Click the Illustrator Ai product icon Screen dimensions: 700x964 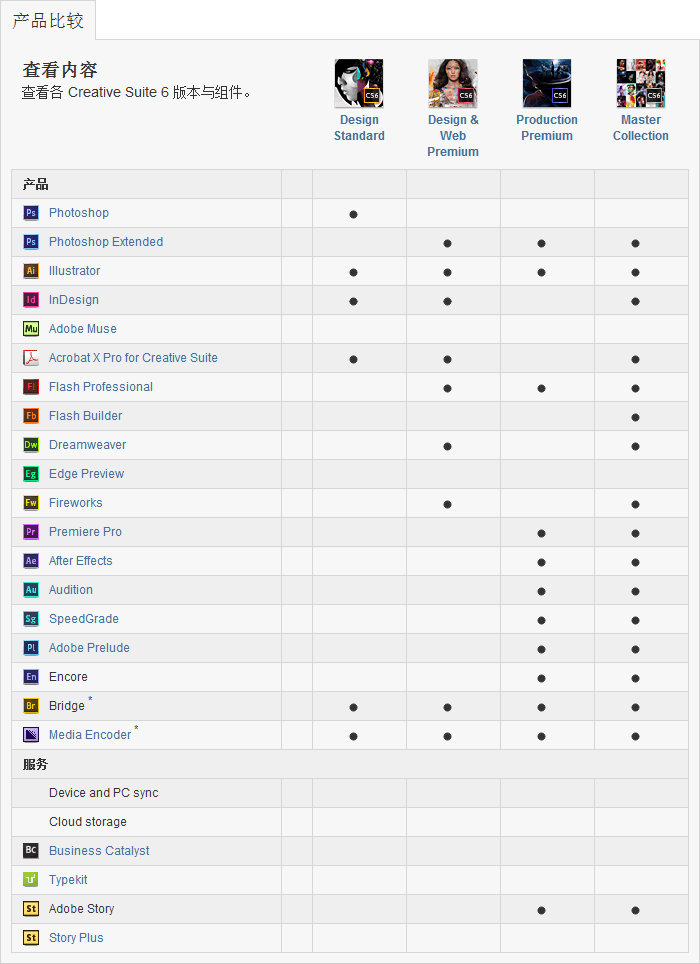[31, 271]
